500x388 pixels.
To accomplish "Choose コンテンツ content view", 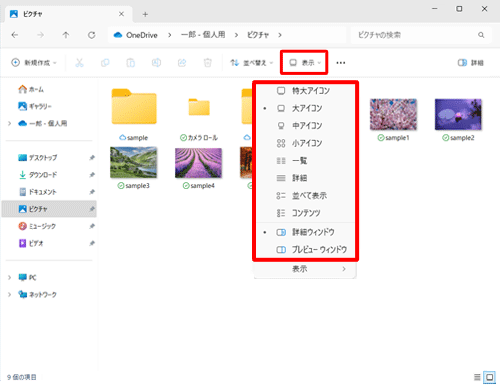I will 305,213.
